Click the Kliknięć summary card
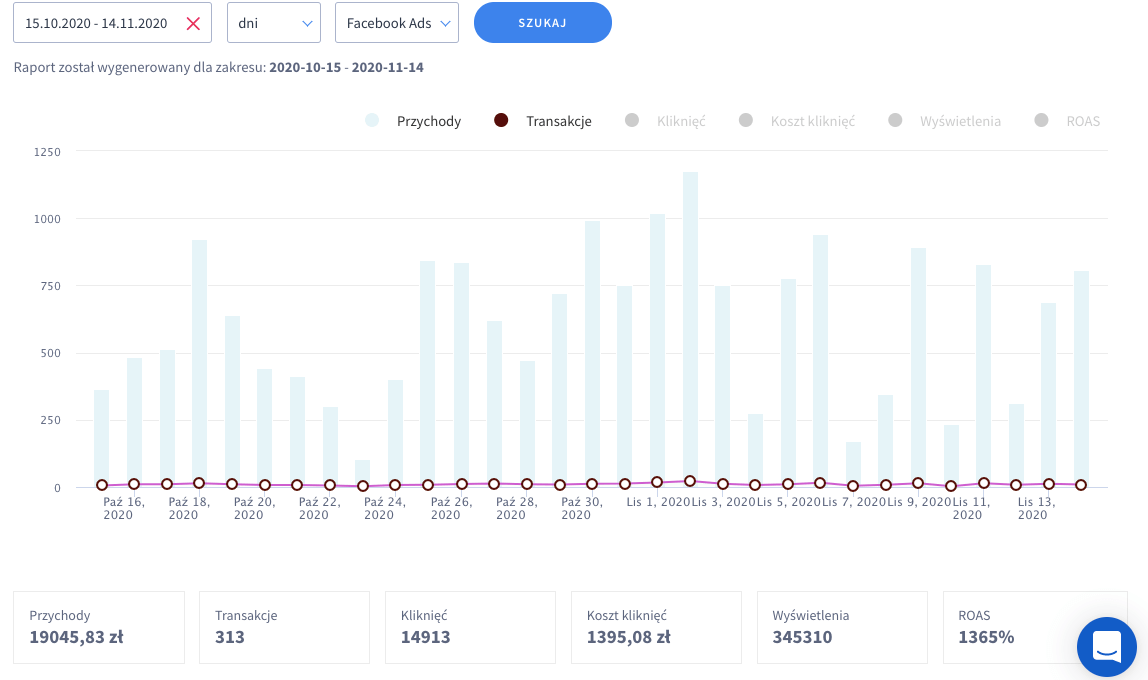 tap(470, 627)
